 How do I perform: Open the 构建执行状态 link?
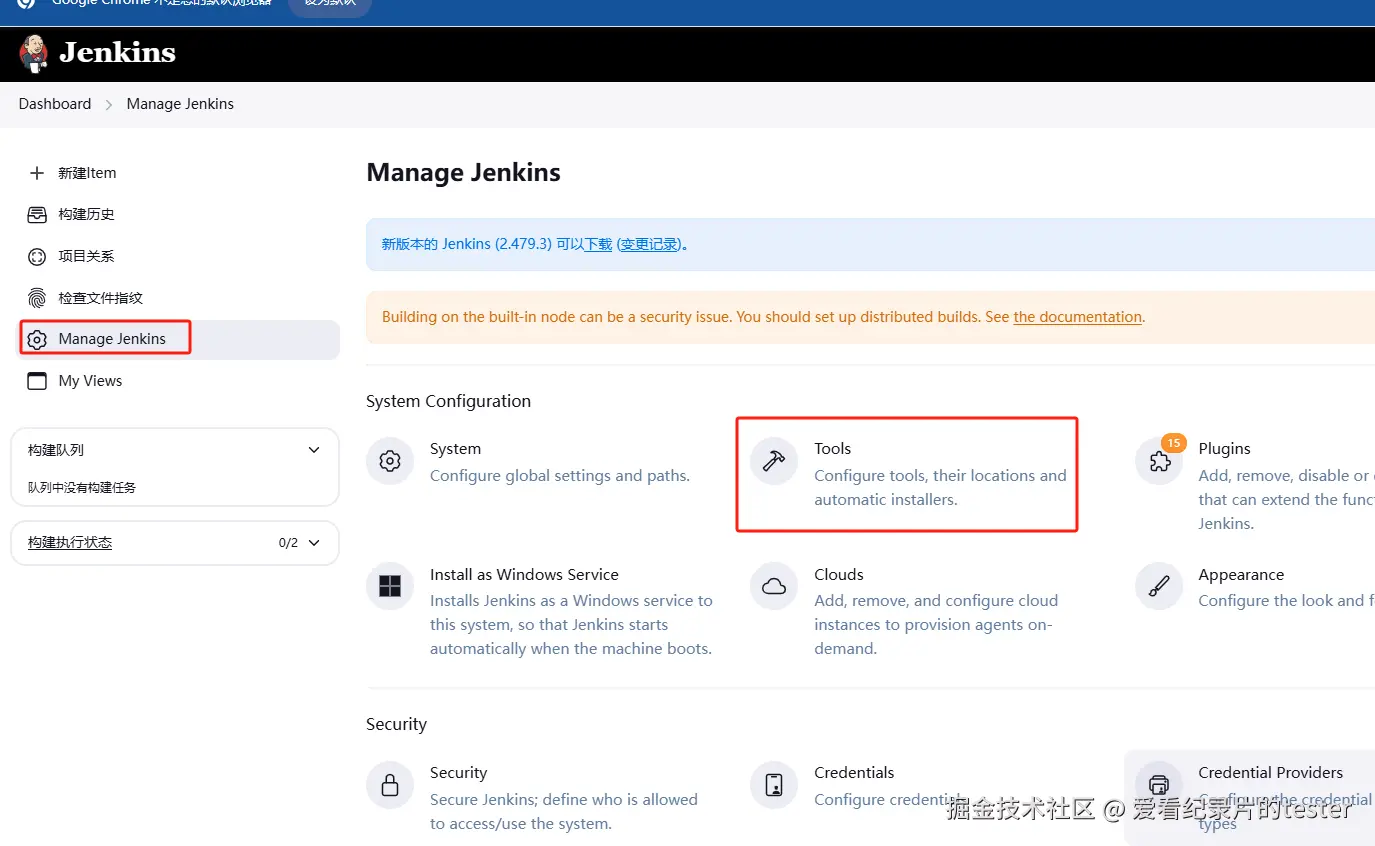click(70, 543)
